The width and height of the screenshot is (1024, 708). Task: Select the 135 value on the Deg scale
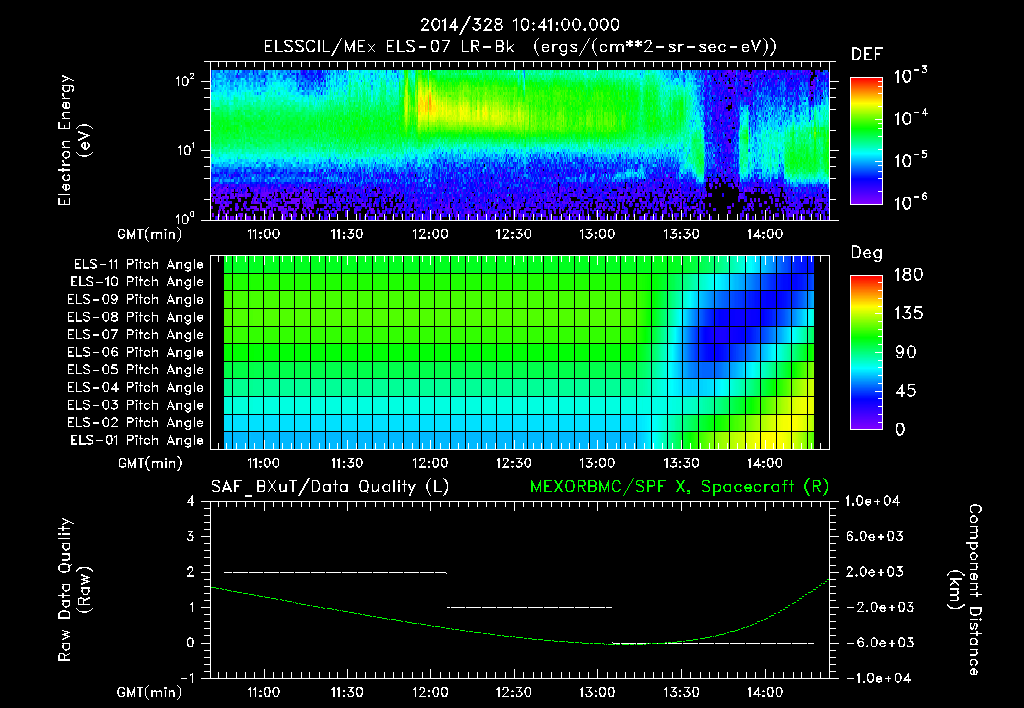pyautogui.click(x=908, y=313)
